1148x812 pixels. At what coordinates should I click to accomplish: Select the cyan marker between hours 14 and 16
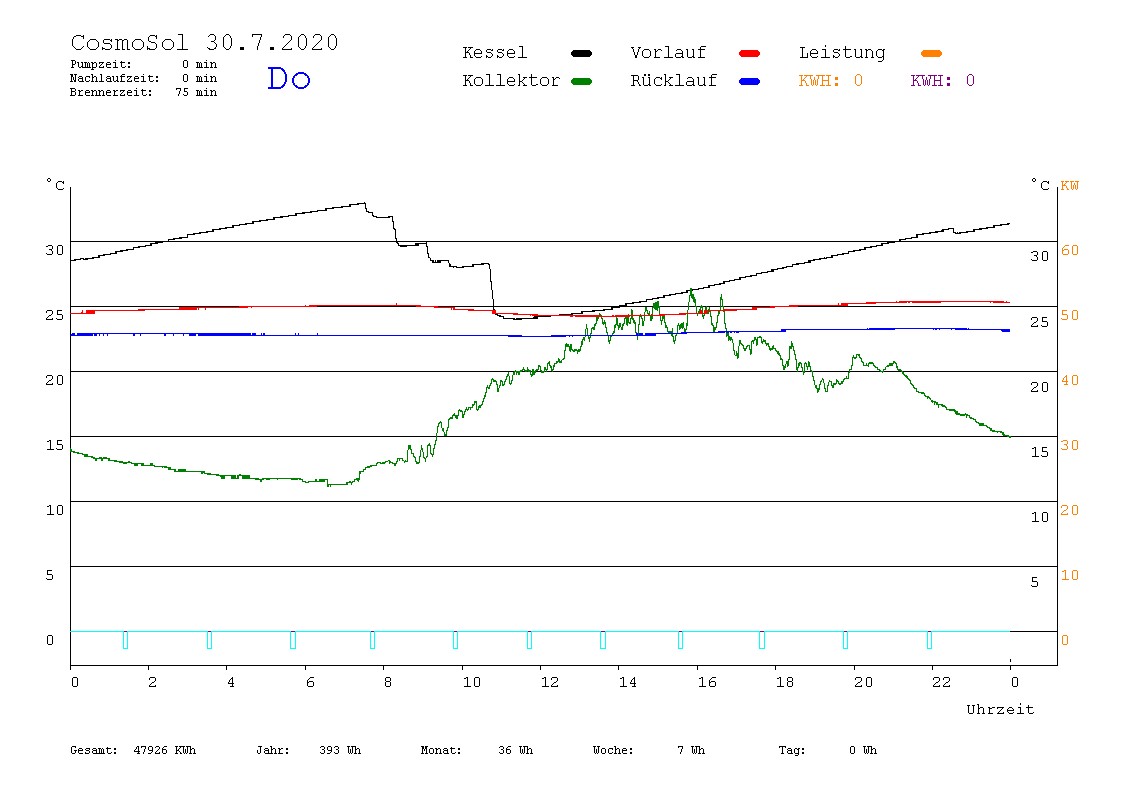pyautogui.click(x=680, y=640)
